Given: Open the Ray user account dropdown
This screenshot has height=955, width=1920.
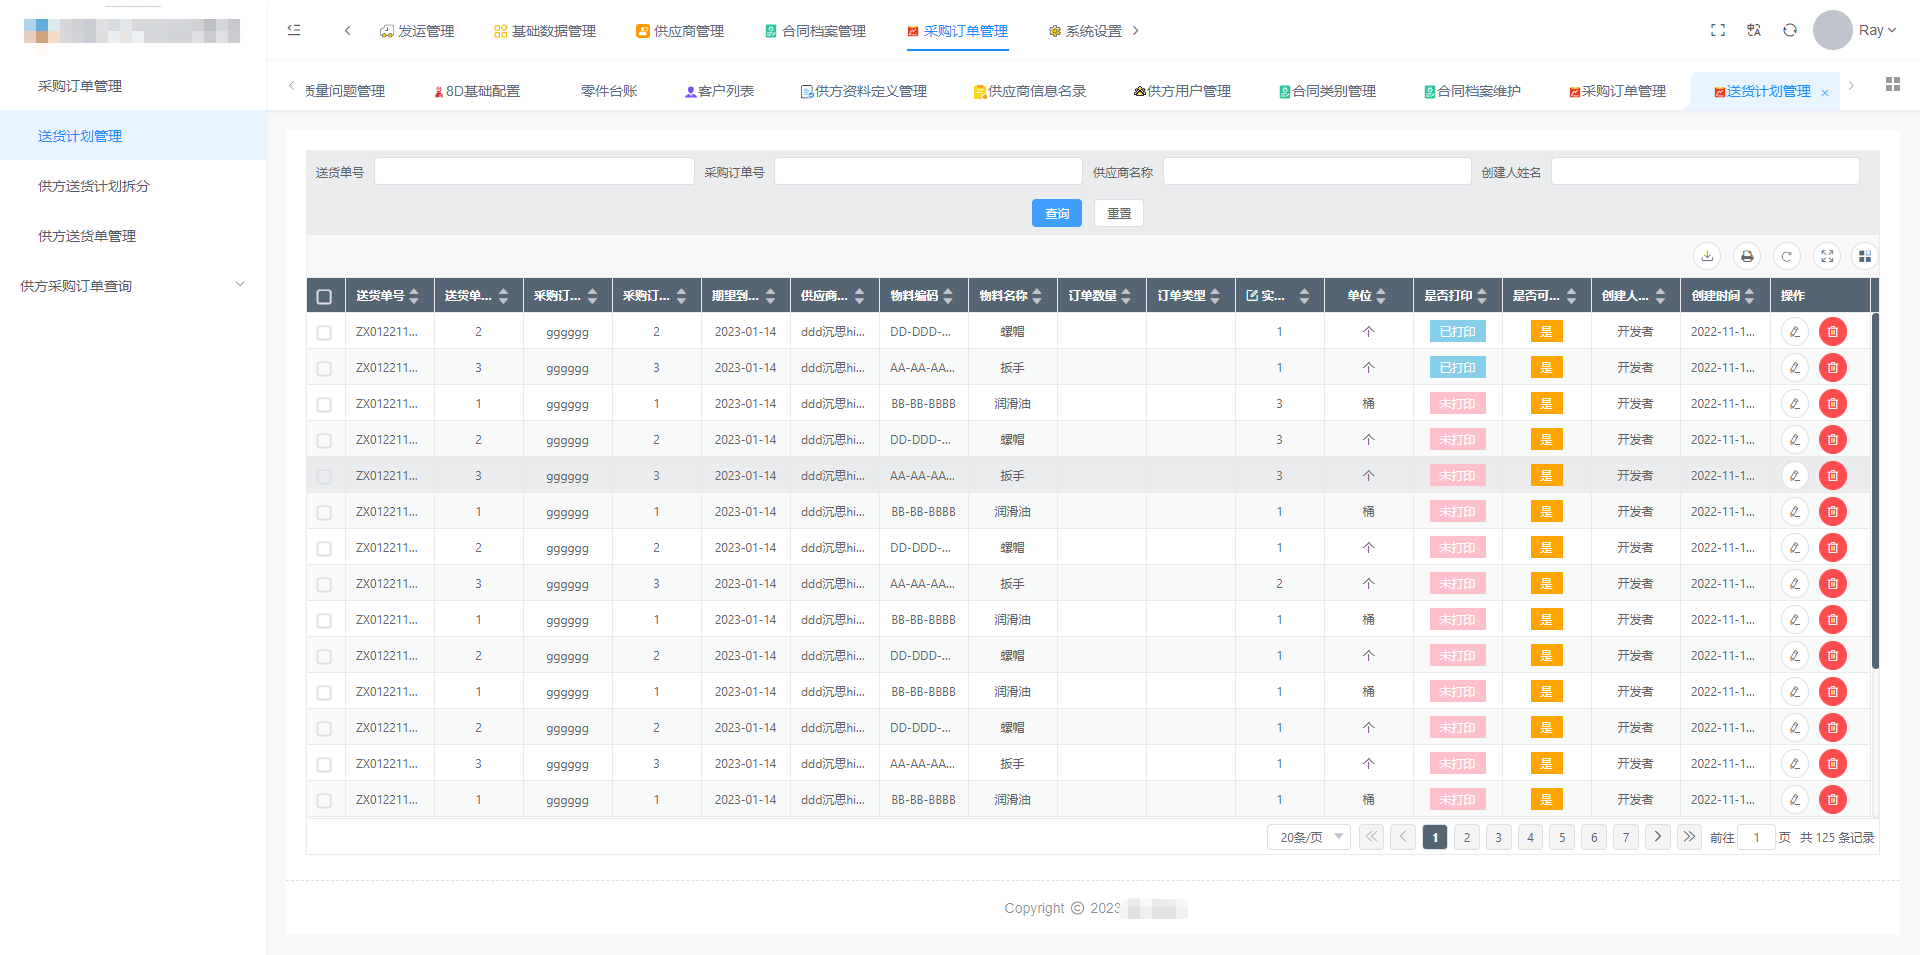Looking at the screenshot, I should coord(1877,30).
